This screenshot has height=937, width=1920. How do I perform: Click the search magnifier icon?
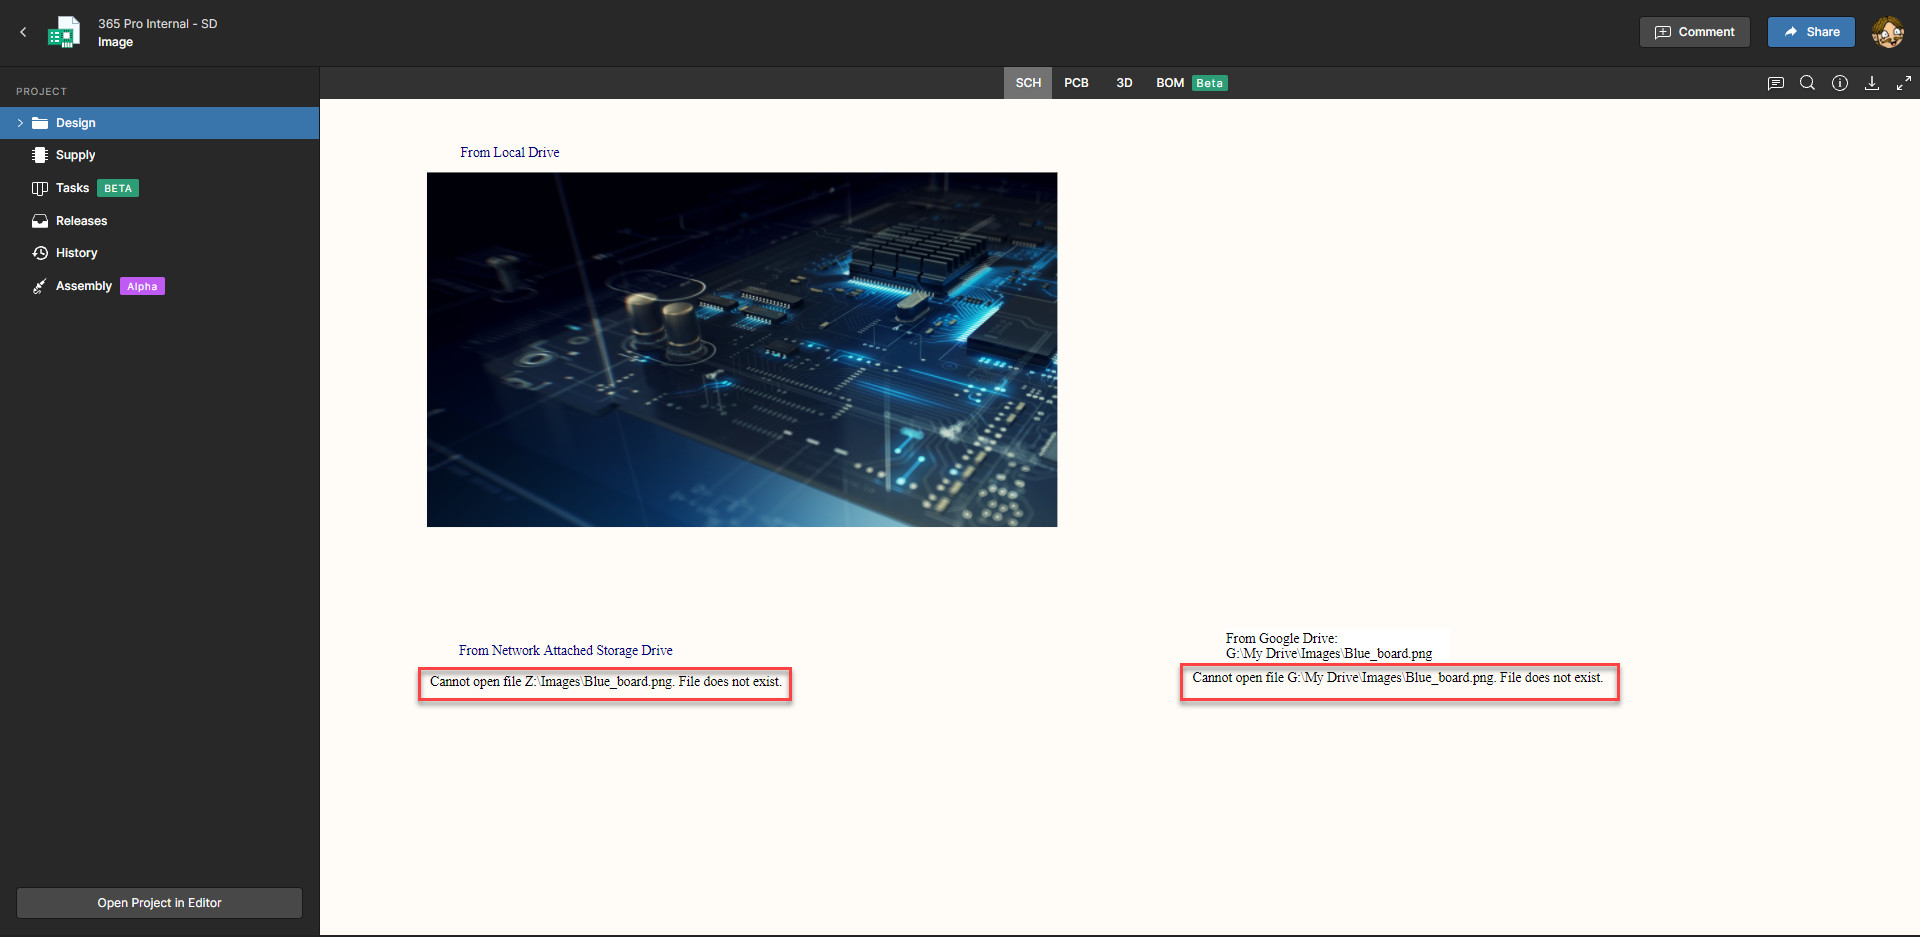point(1807,83)
